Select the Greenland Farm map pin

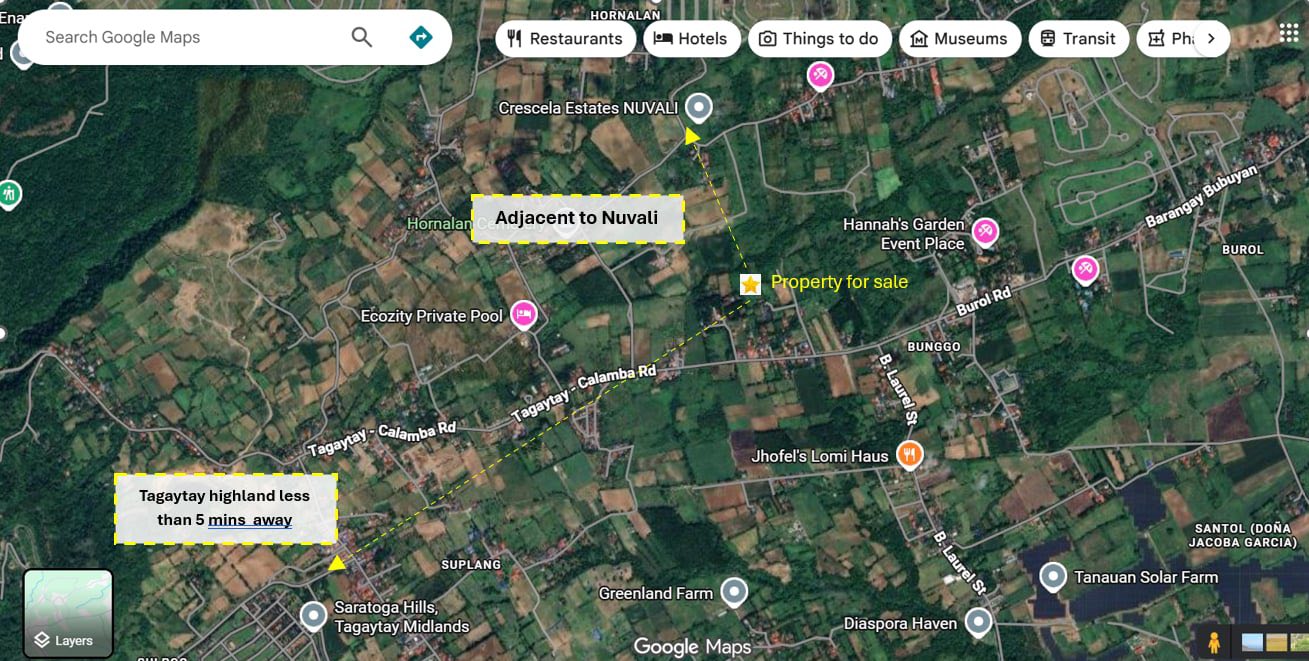tap(734, 592)
